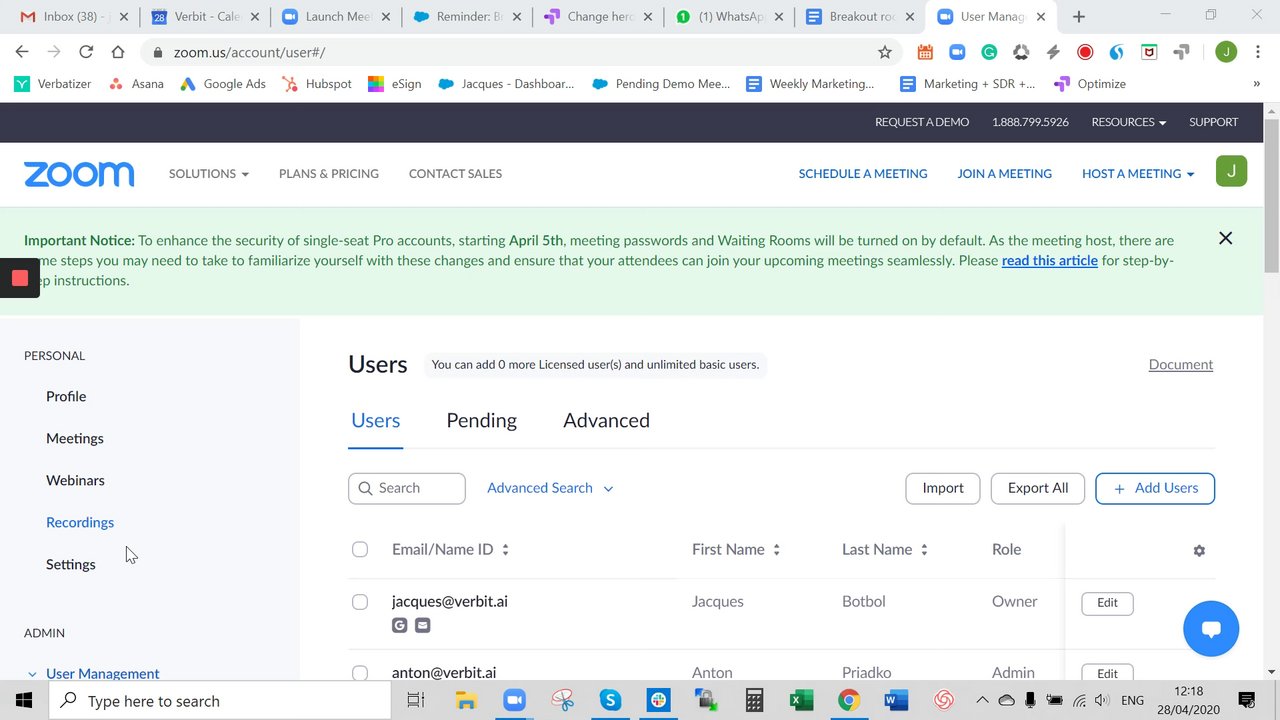
Task: Click the red record extension icon
Action: [1085, 52]
